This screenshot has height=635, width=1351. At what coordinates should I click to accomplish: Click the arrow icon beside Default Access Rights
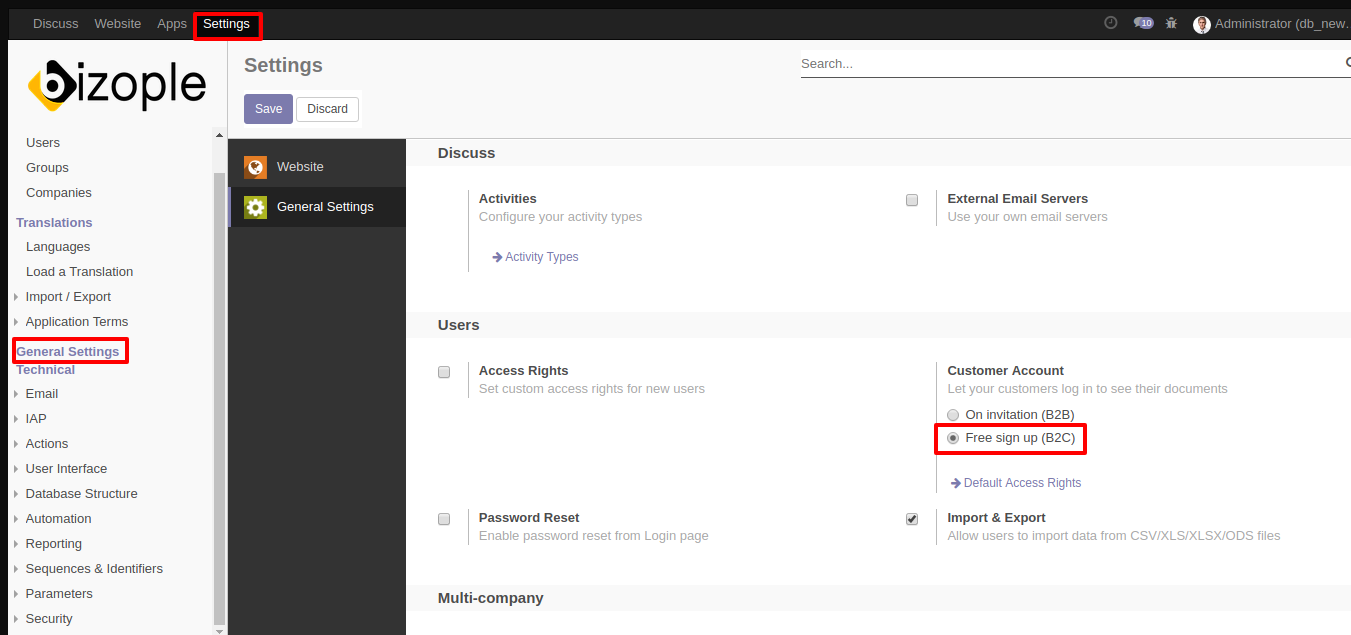point(956,483)
